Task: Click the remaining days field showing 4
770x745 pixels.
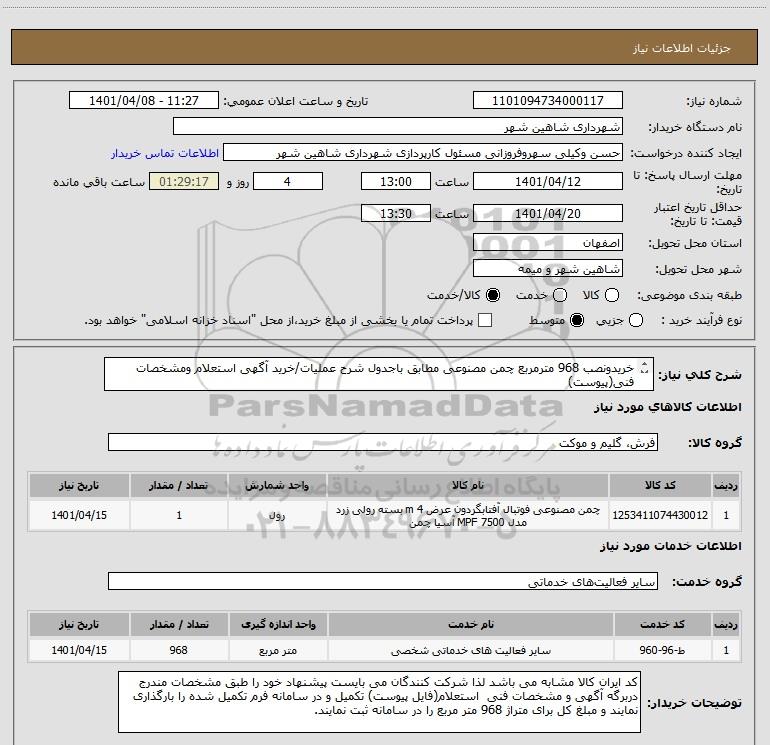Action: coord(288,181)
